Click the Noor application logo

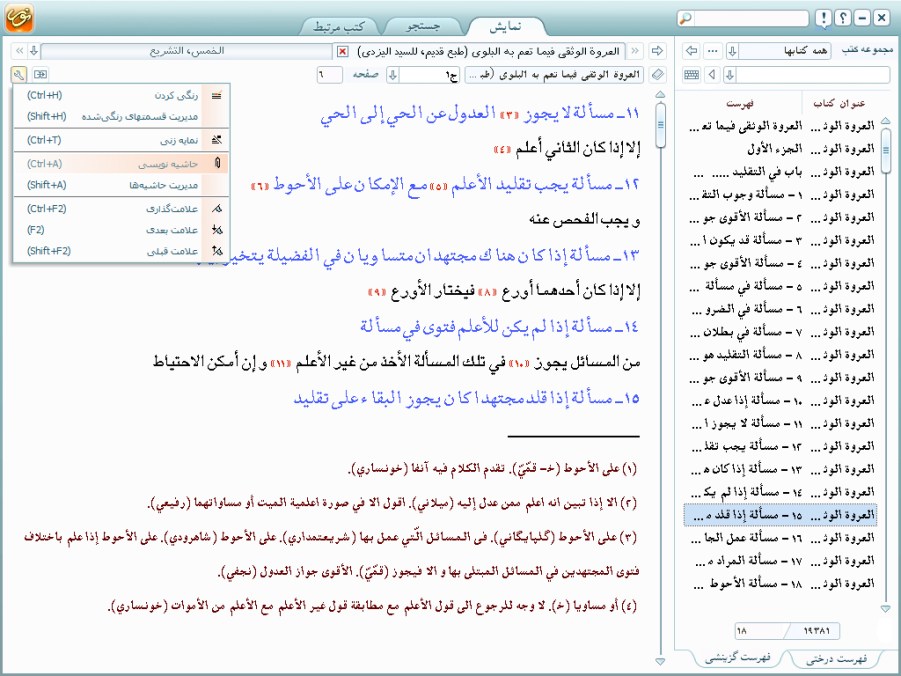pos(19,17)
